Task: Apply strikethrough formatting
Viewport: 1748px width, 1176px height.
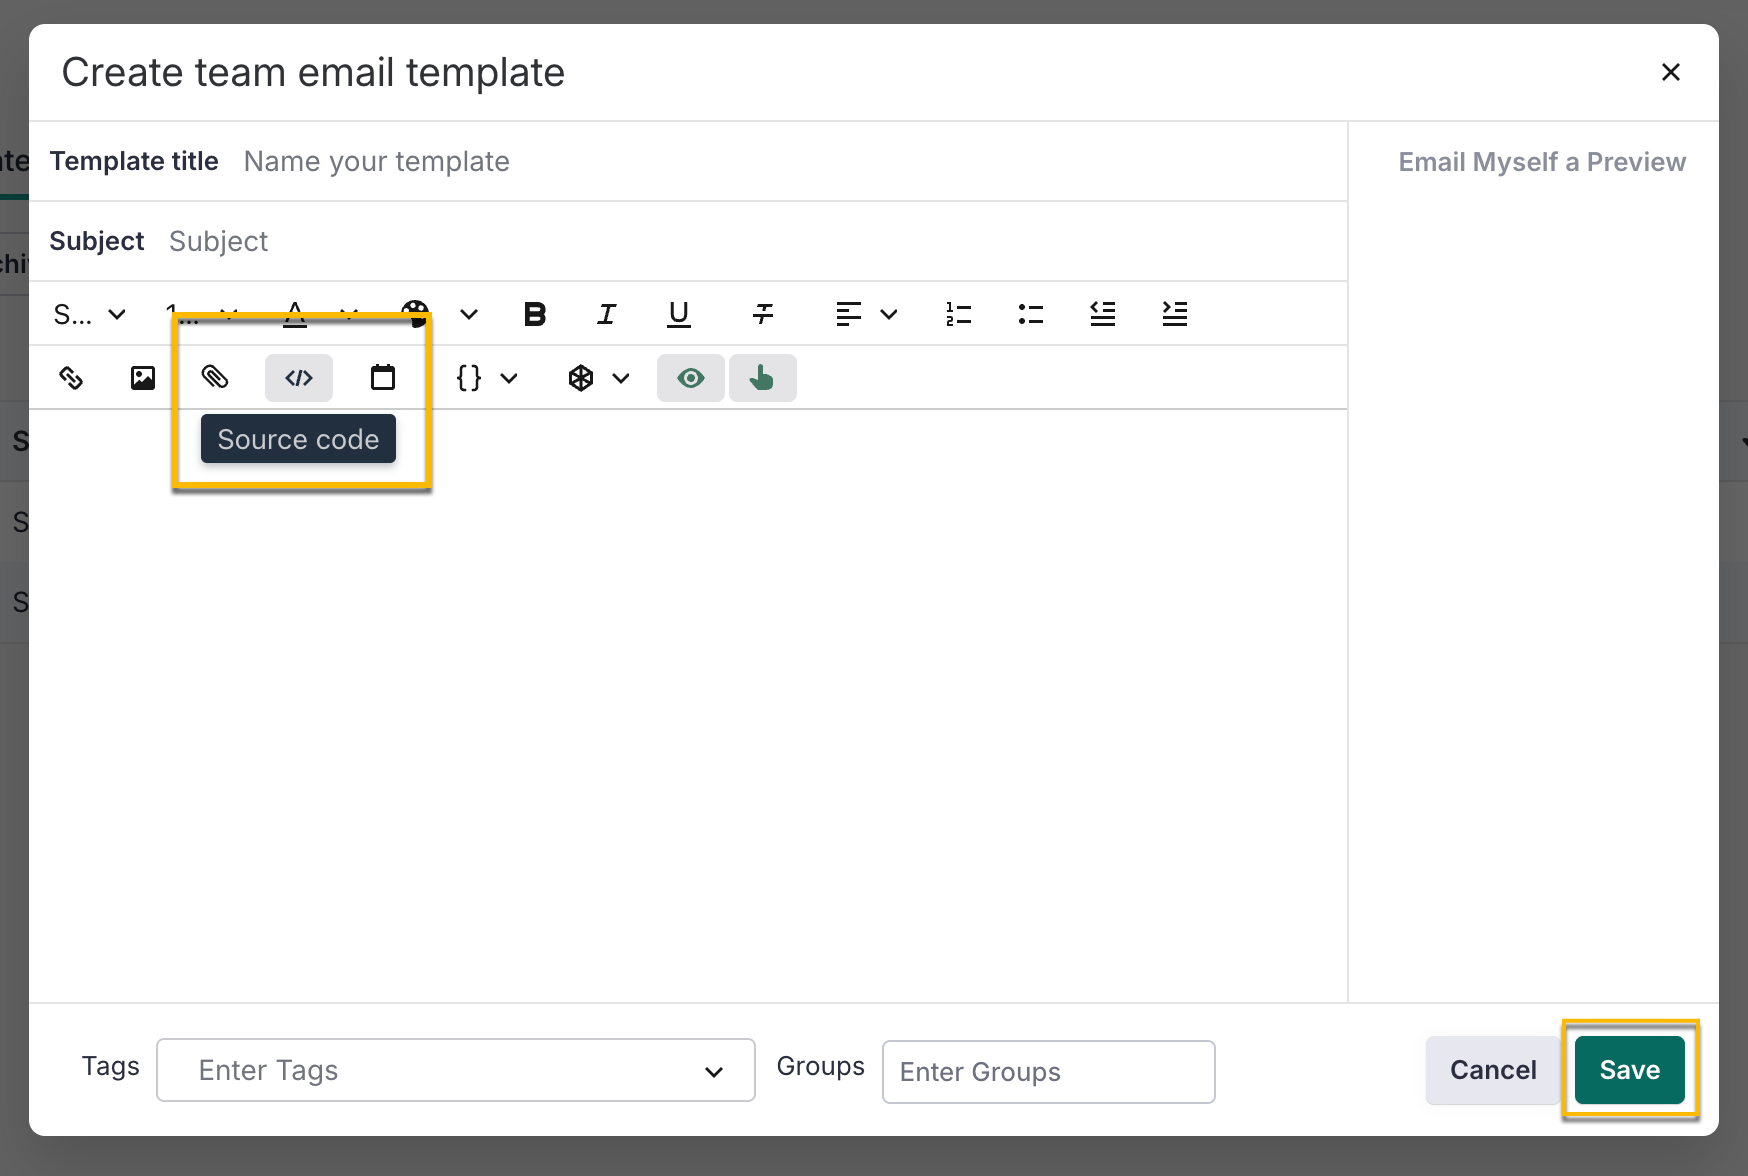Action: coord(762,313)
